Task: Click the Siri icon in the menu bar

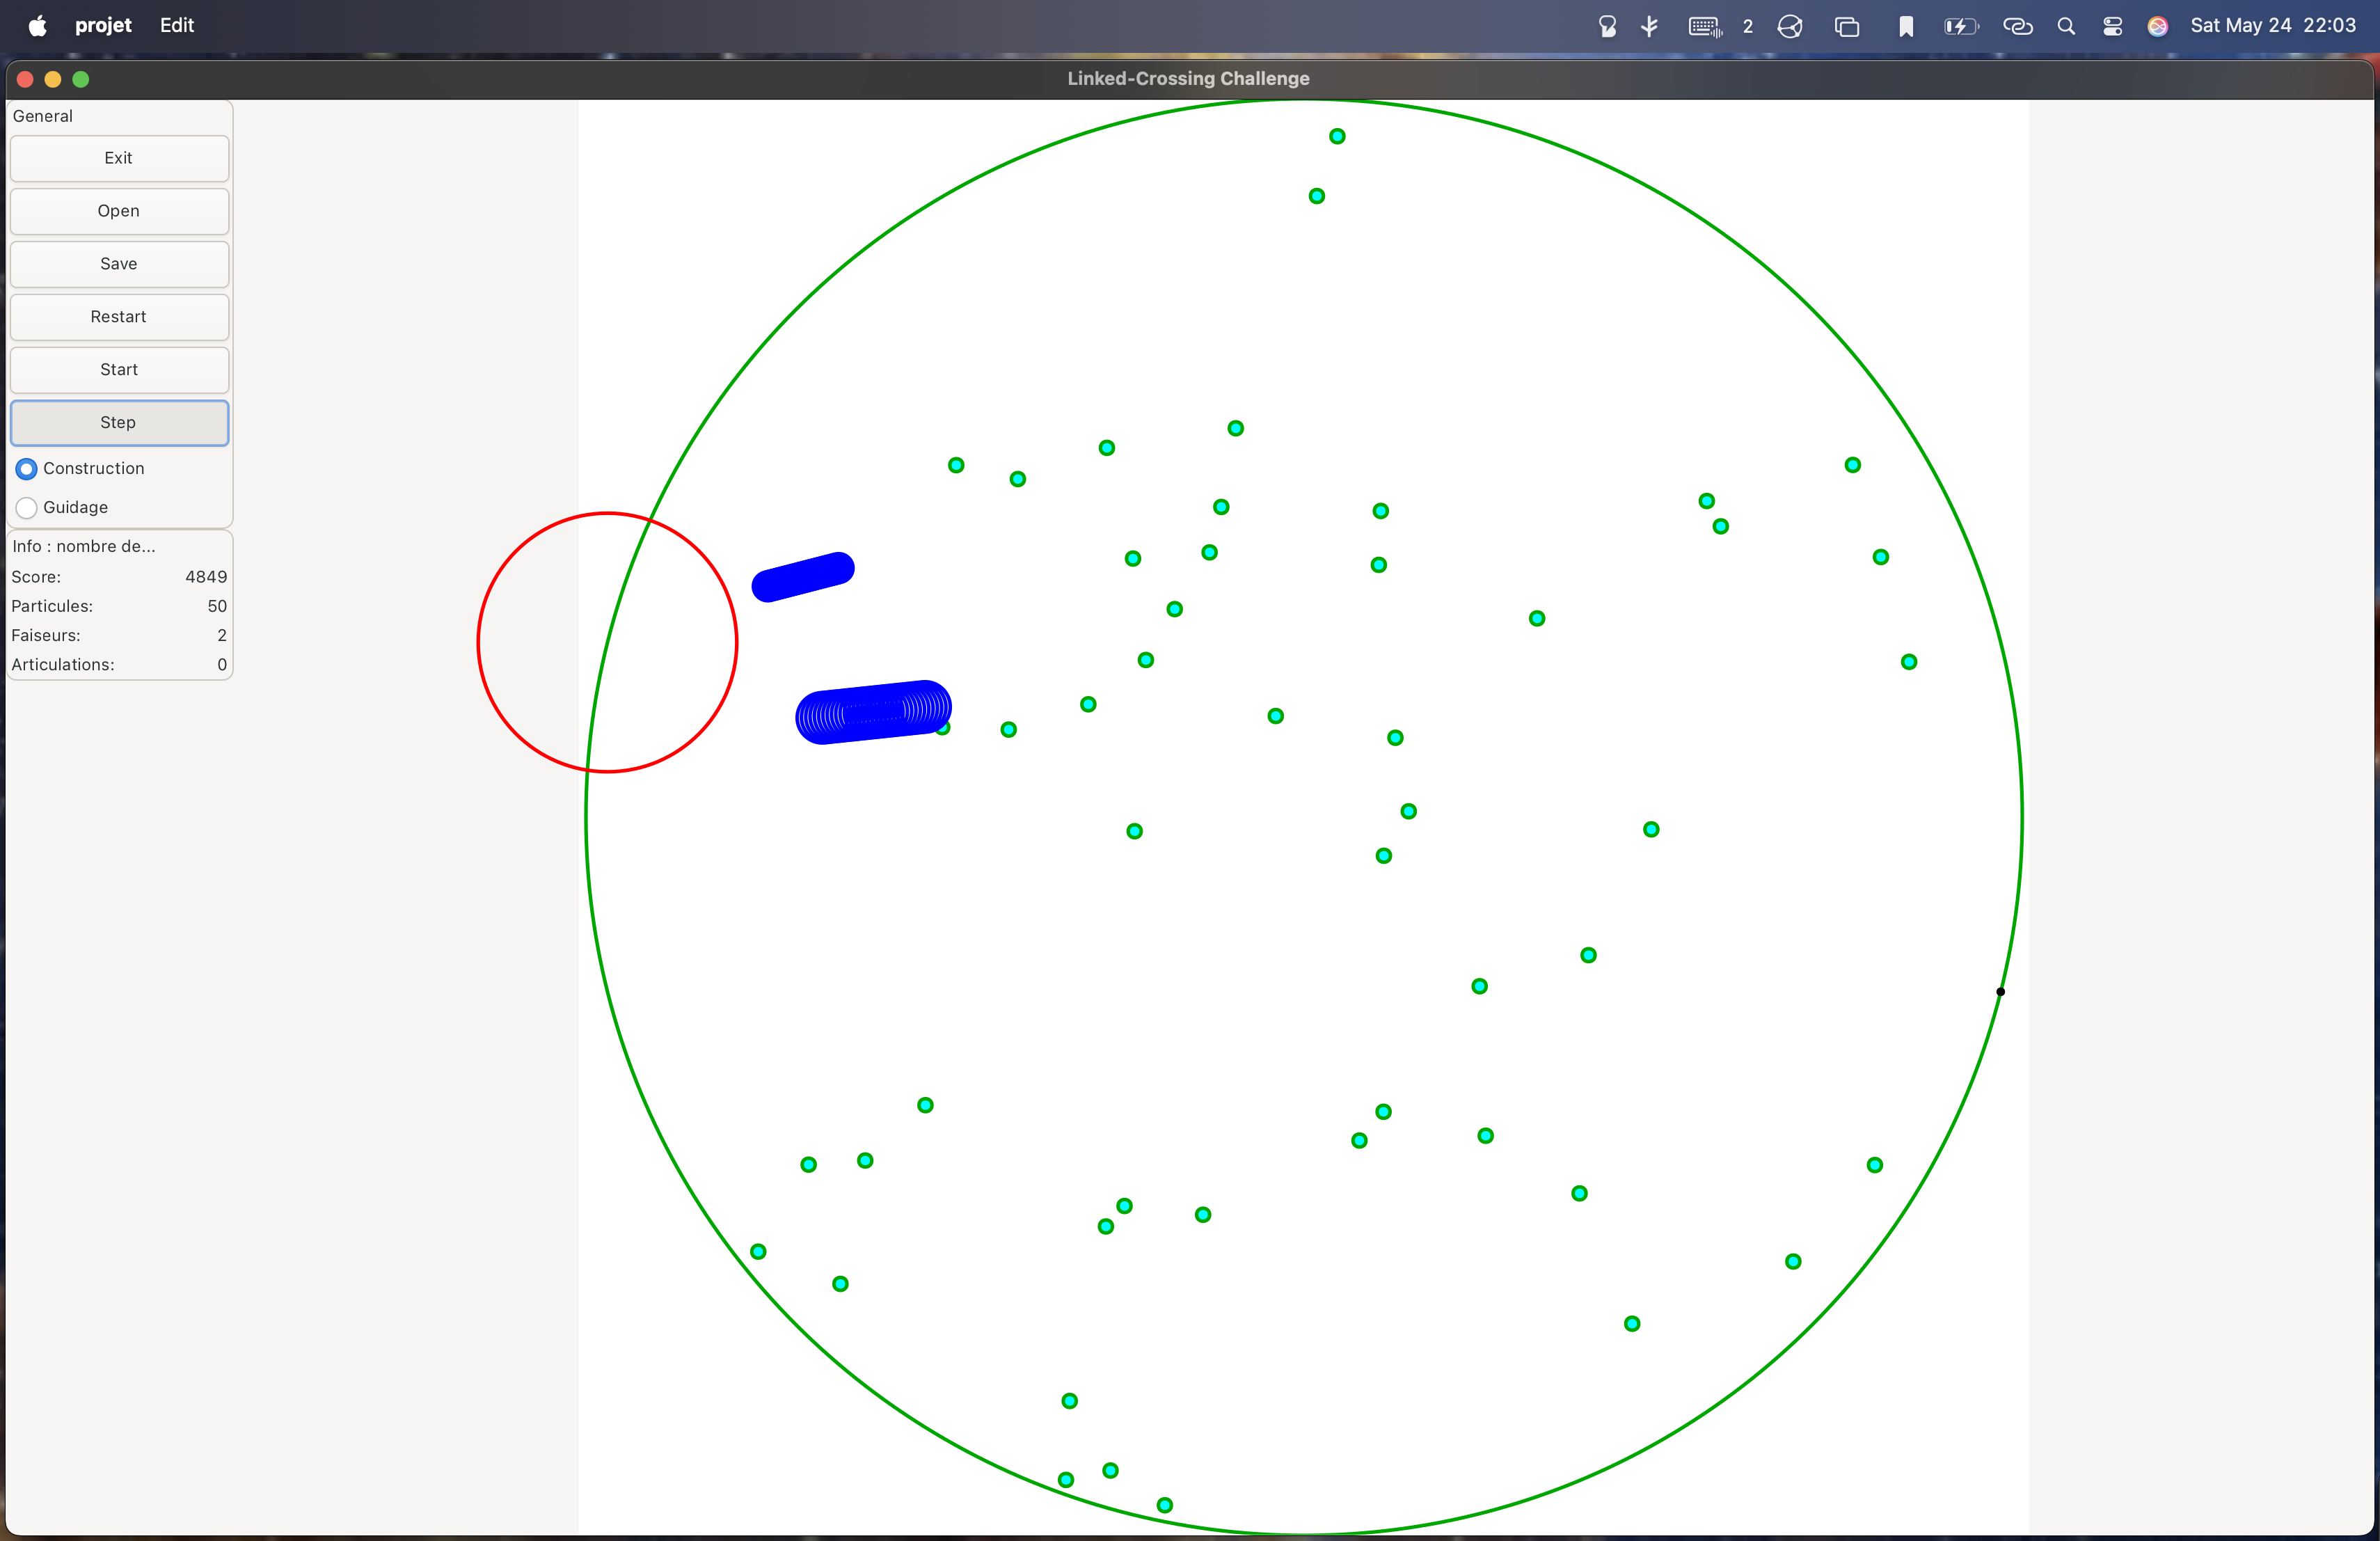Action: coord(2158,26)
